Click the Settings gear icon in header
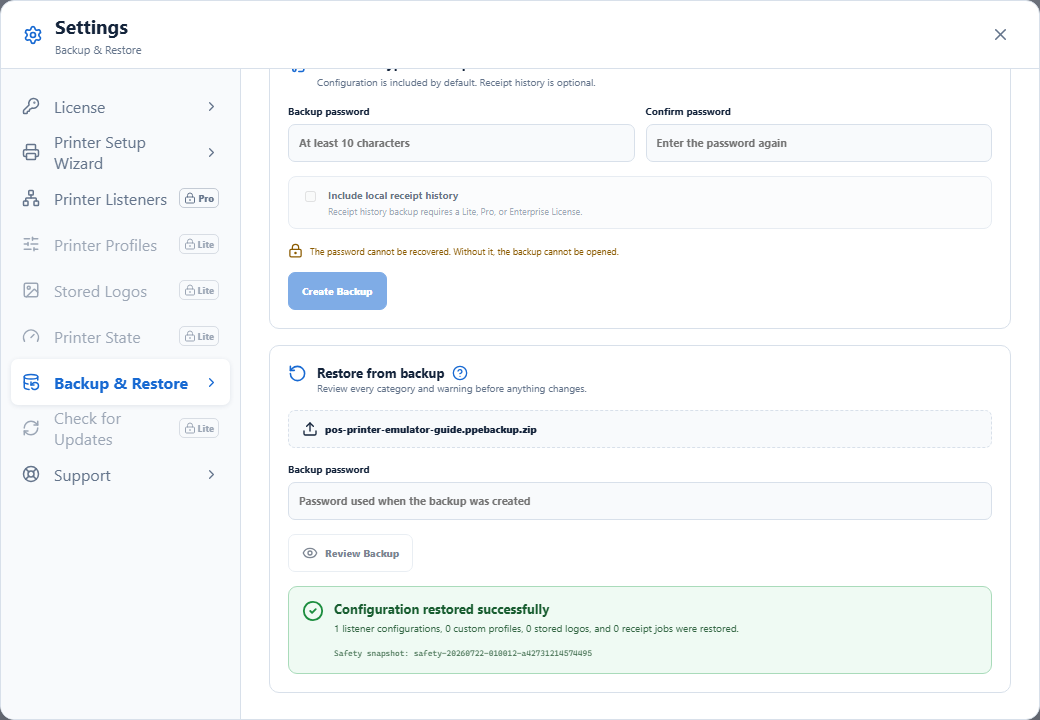The height and width of the screenshot is (720, 1040). pos(32,35)
